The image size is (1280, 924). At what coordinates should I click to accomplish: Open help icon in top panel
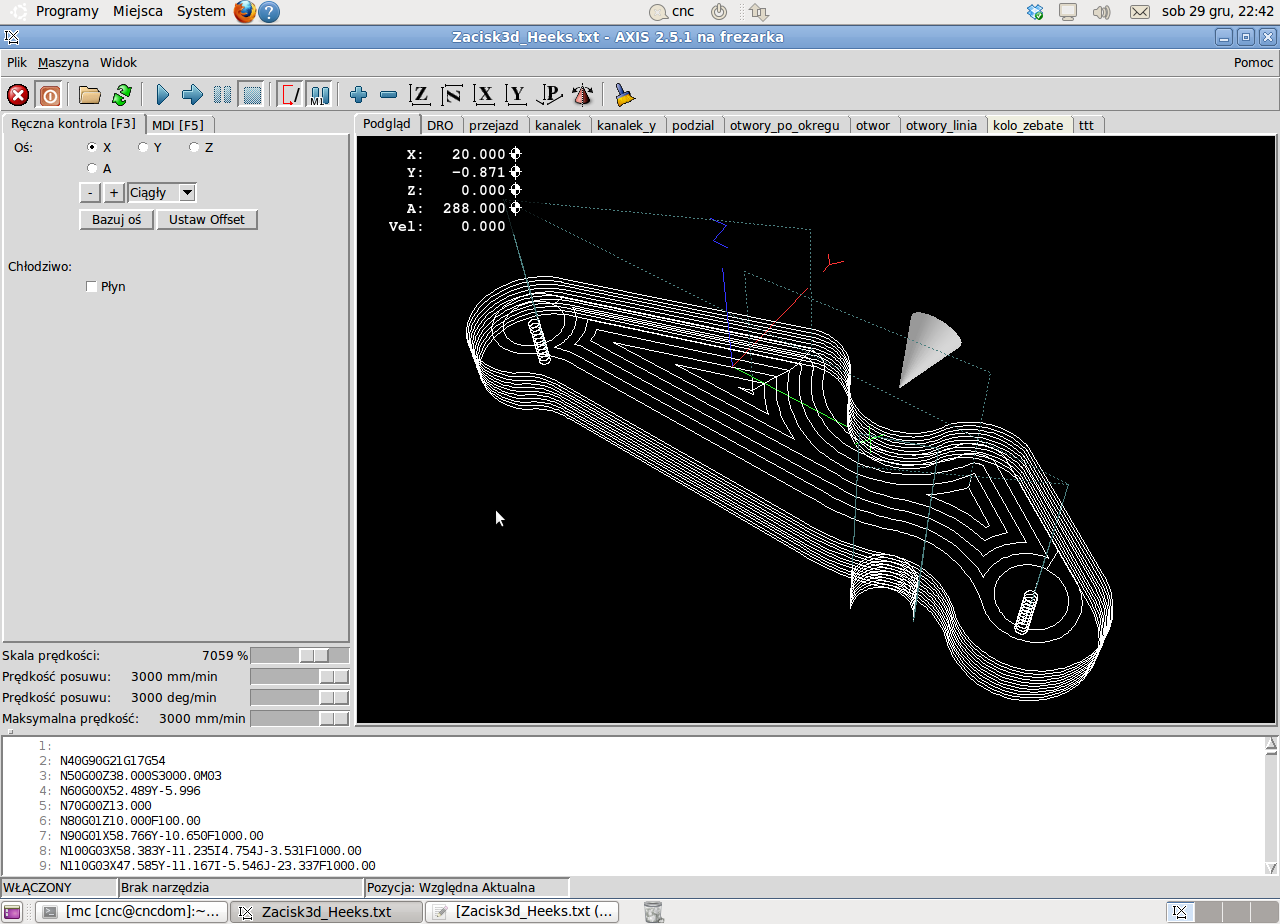click(268, 12)
